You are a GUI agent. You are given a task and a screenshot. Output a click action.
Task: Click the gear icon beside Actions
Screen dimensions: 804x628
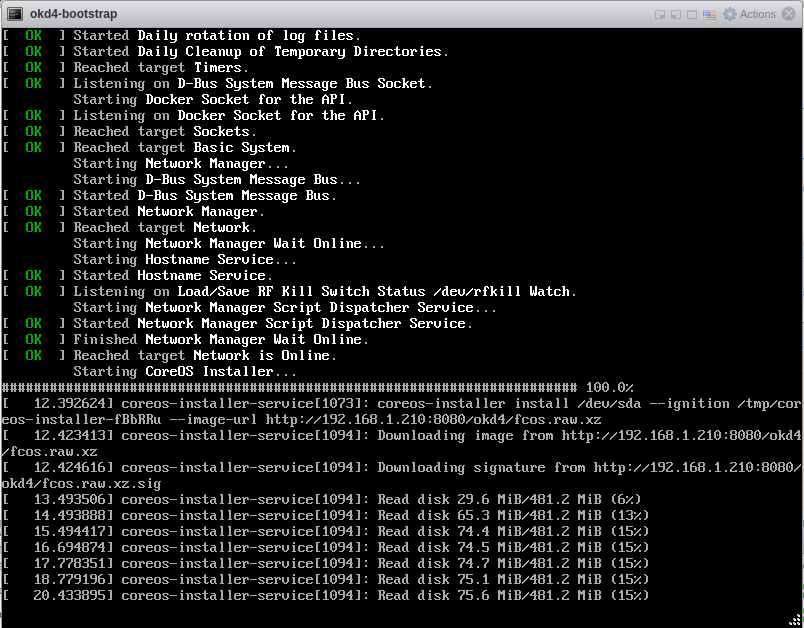point(730,13)
